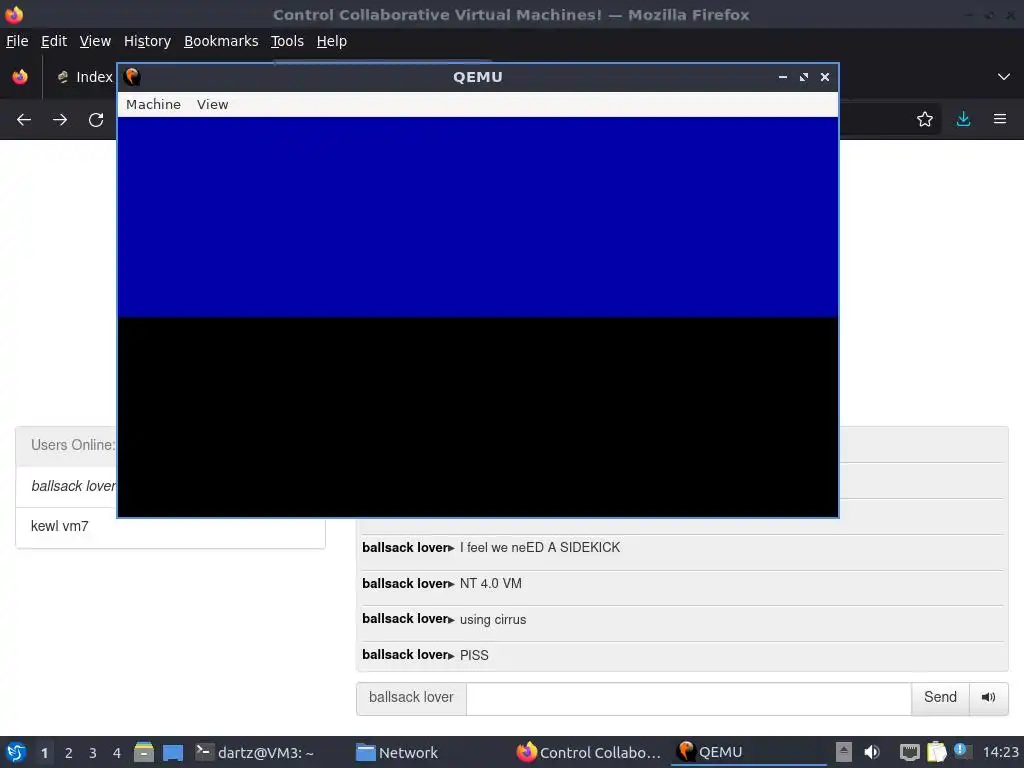Image resolution: width=1024 pixels, height=768 pixels.
Task: Click the chat message input field
Action: (x=689, y=698)
